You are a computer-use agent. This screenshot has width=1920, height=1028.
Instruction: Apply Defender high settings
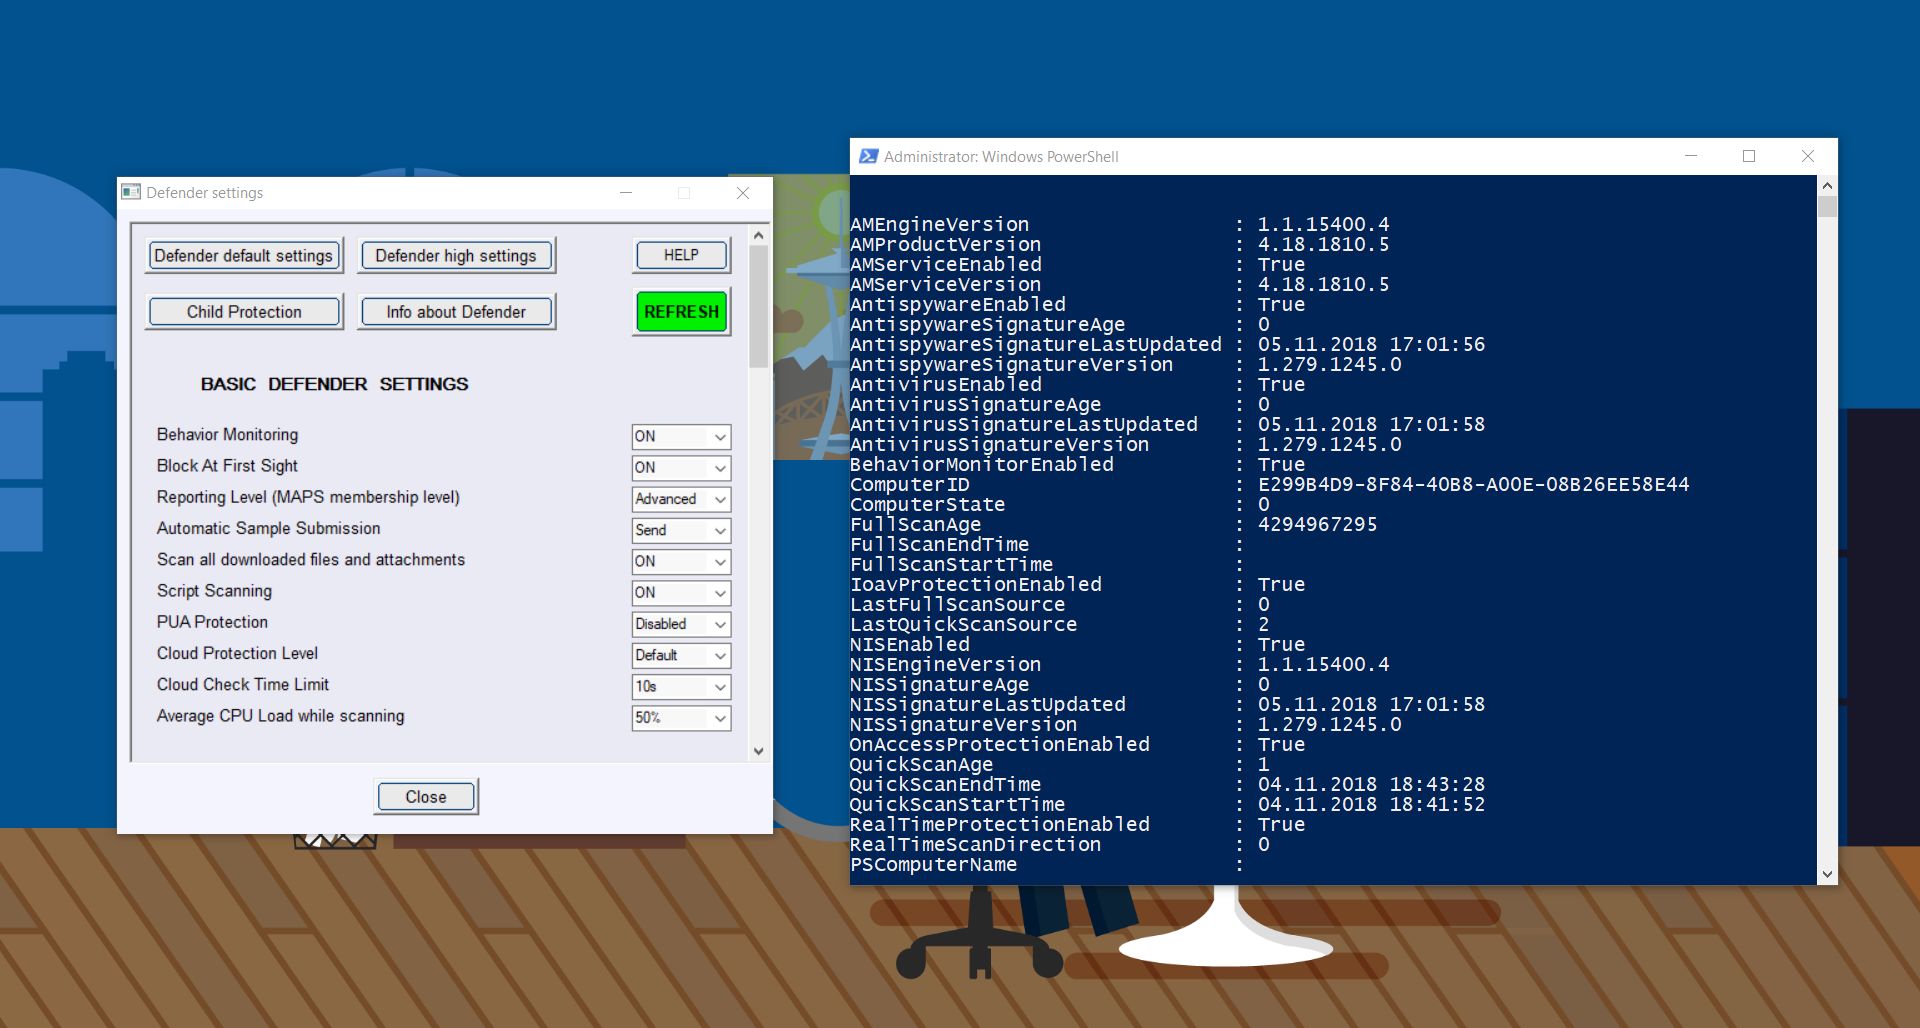tap(456, 256)
